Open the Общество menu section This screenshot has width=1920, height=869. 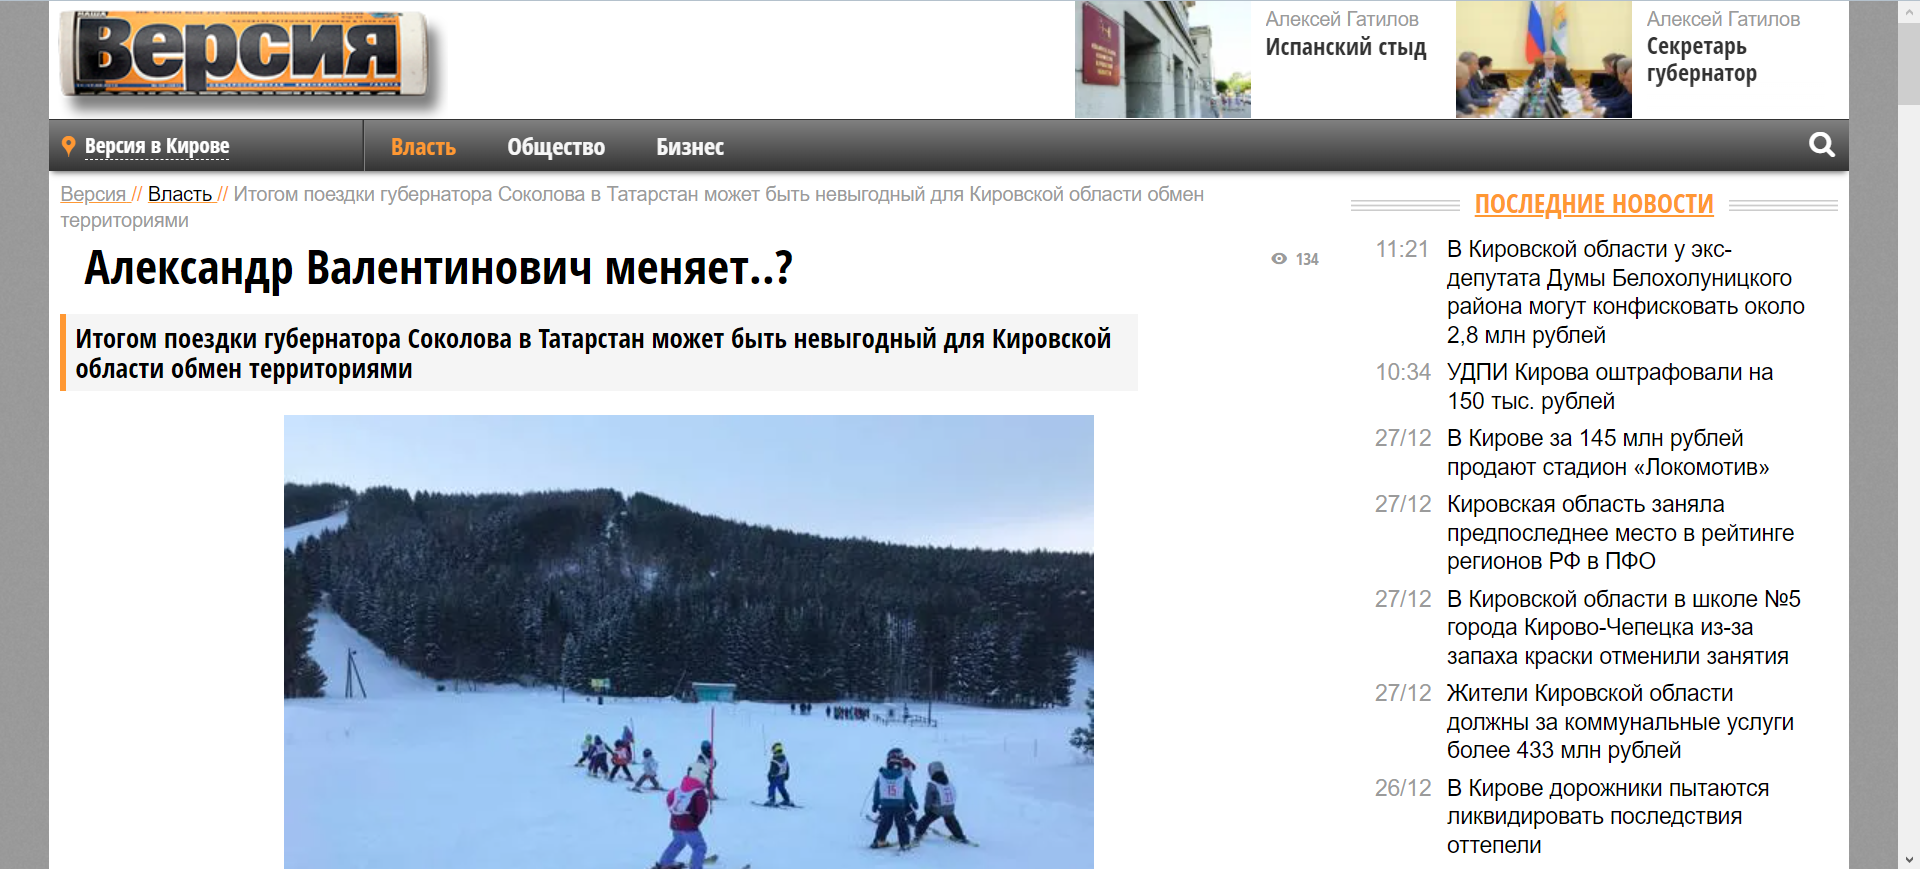click(556, 147)
